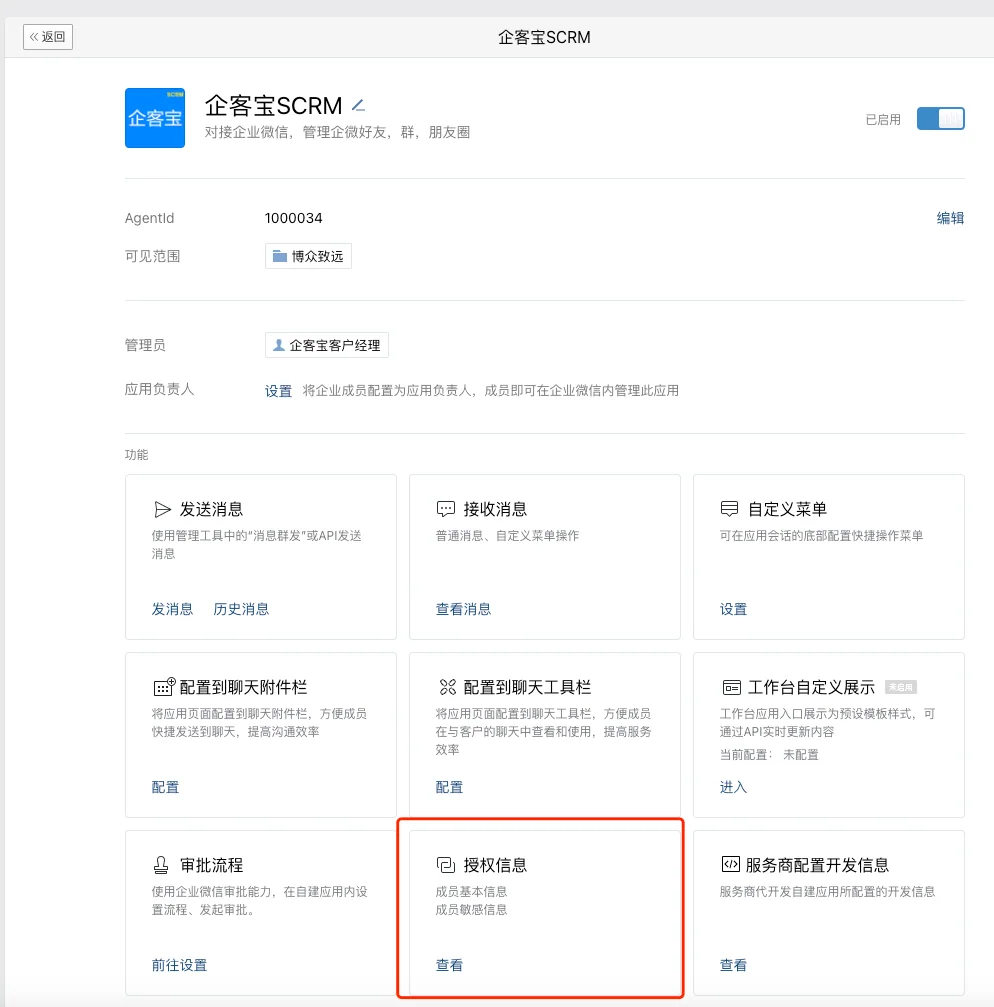Open the 历史消息 link
Image resolution: width=994 pixels, height=1007 pixels.
pos(241,609)
